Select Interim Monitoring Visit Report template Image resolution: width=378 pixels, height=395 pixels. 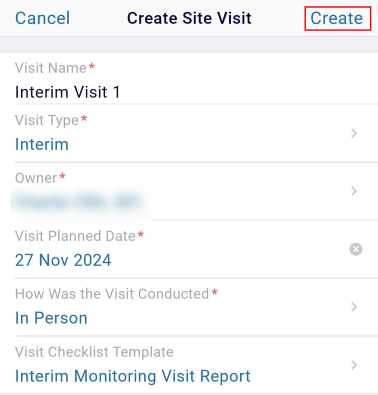pos(133,376)
